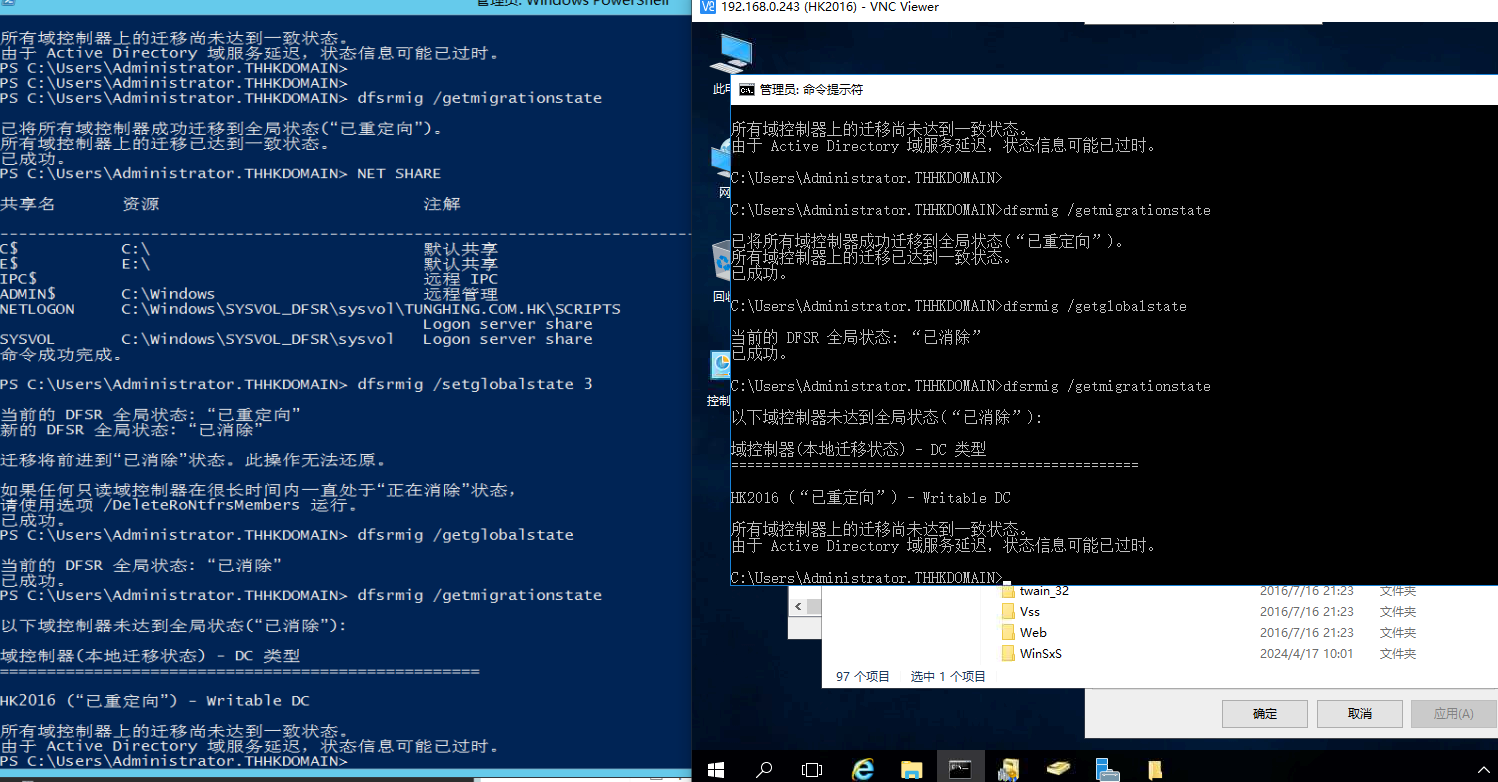The height and width of the screenshot is (782, 1498).
Task: Click the command prompt title bar icon
Action: (x=746, y=89)
